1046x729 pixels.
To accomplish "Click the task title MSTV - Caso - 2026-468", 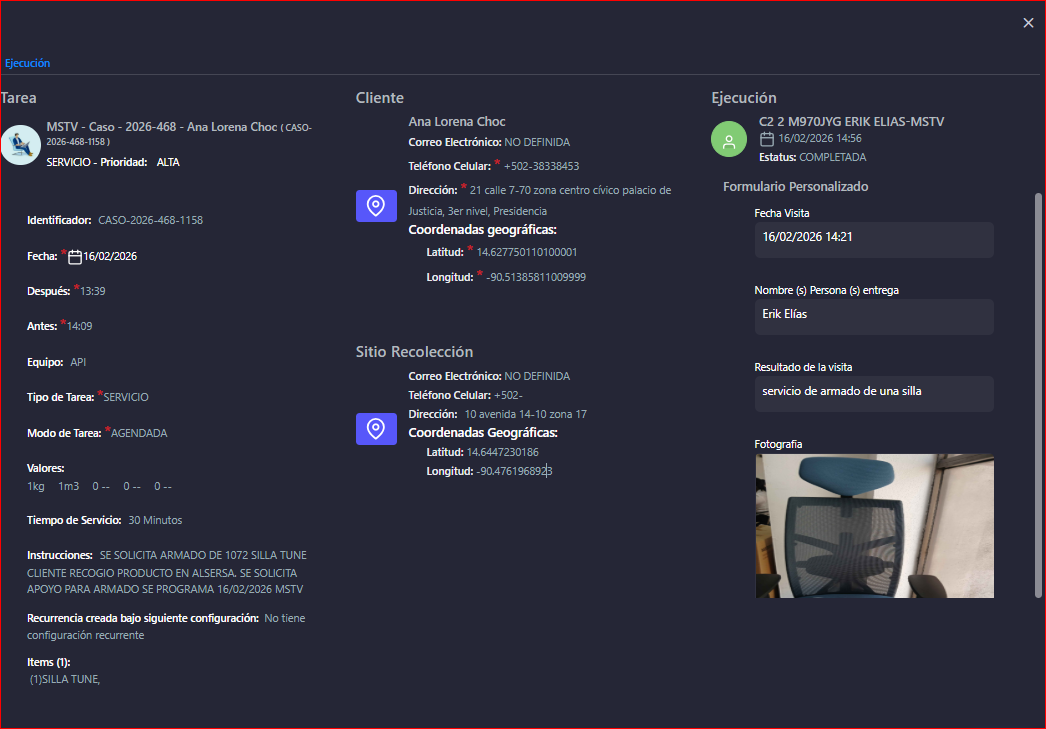I will (160, 127).
